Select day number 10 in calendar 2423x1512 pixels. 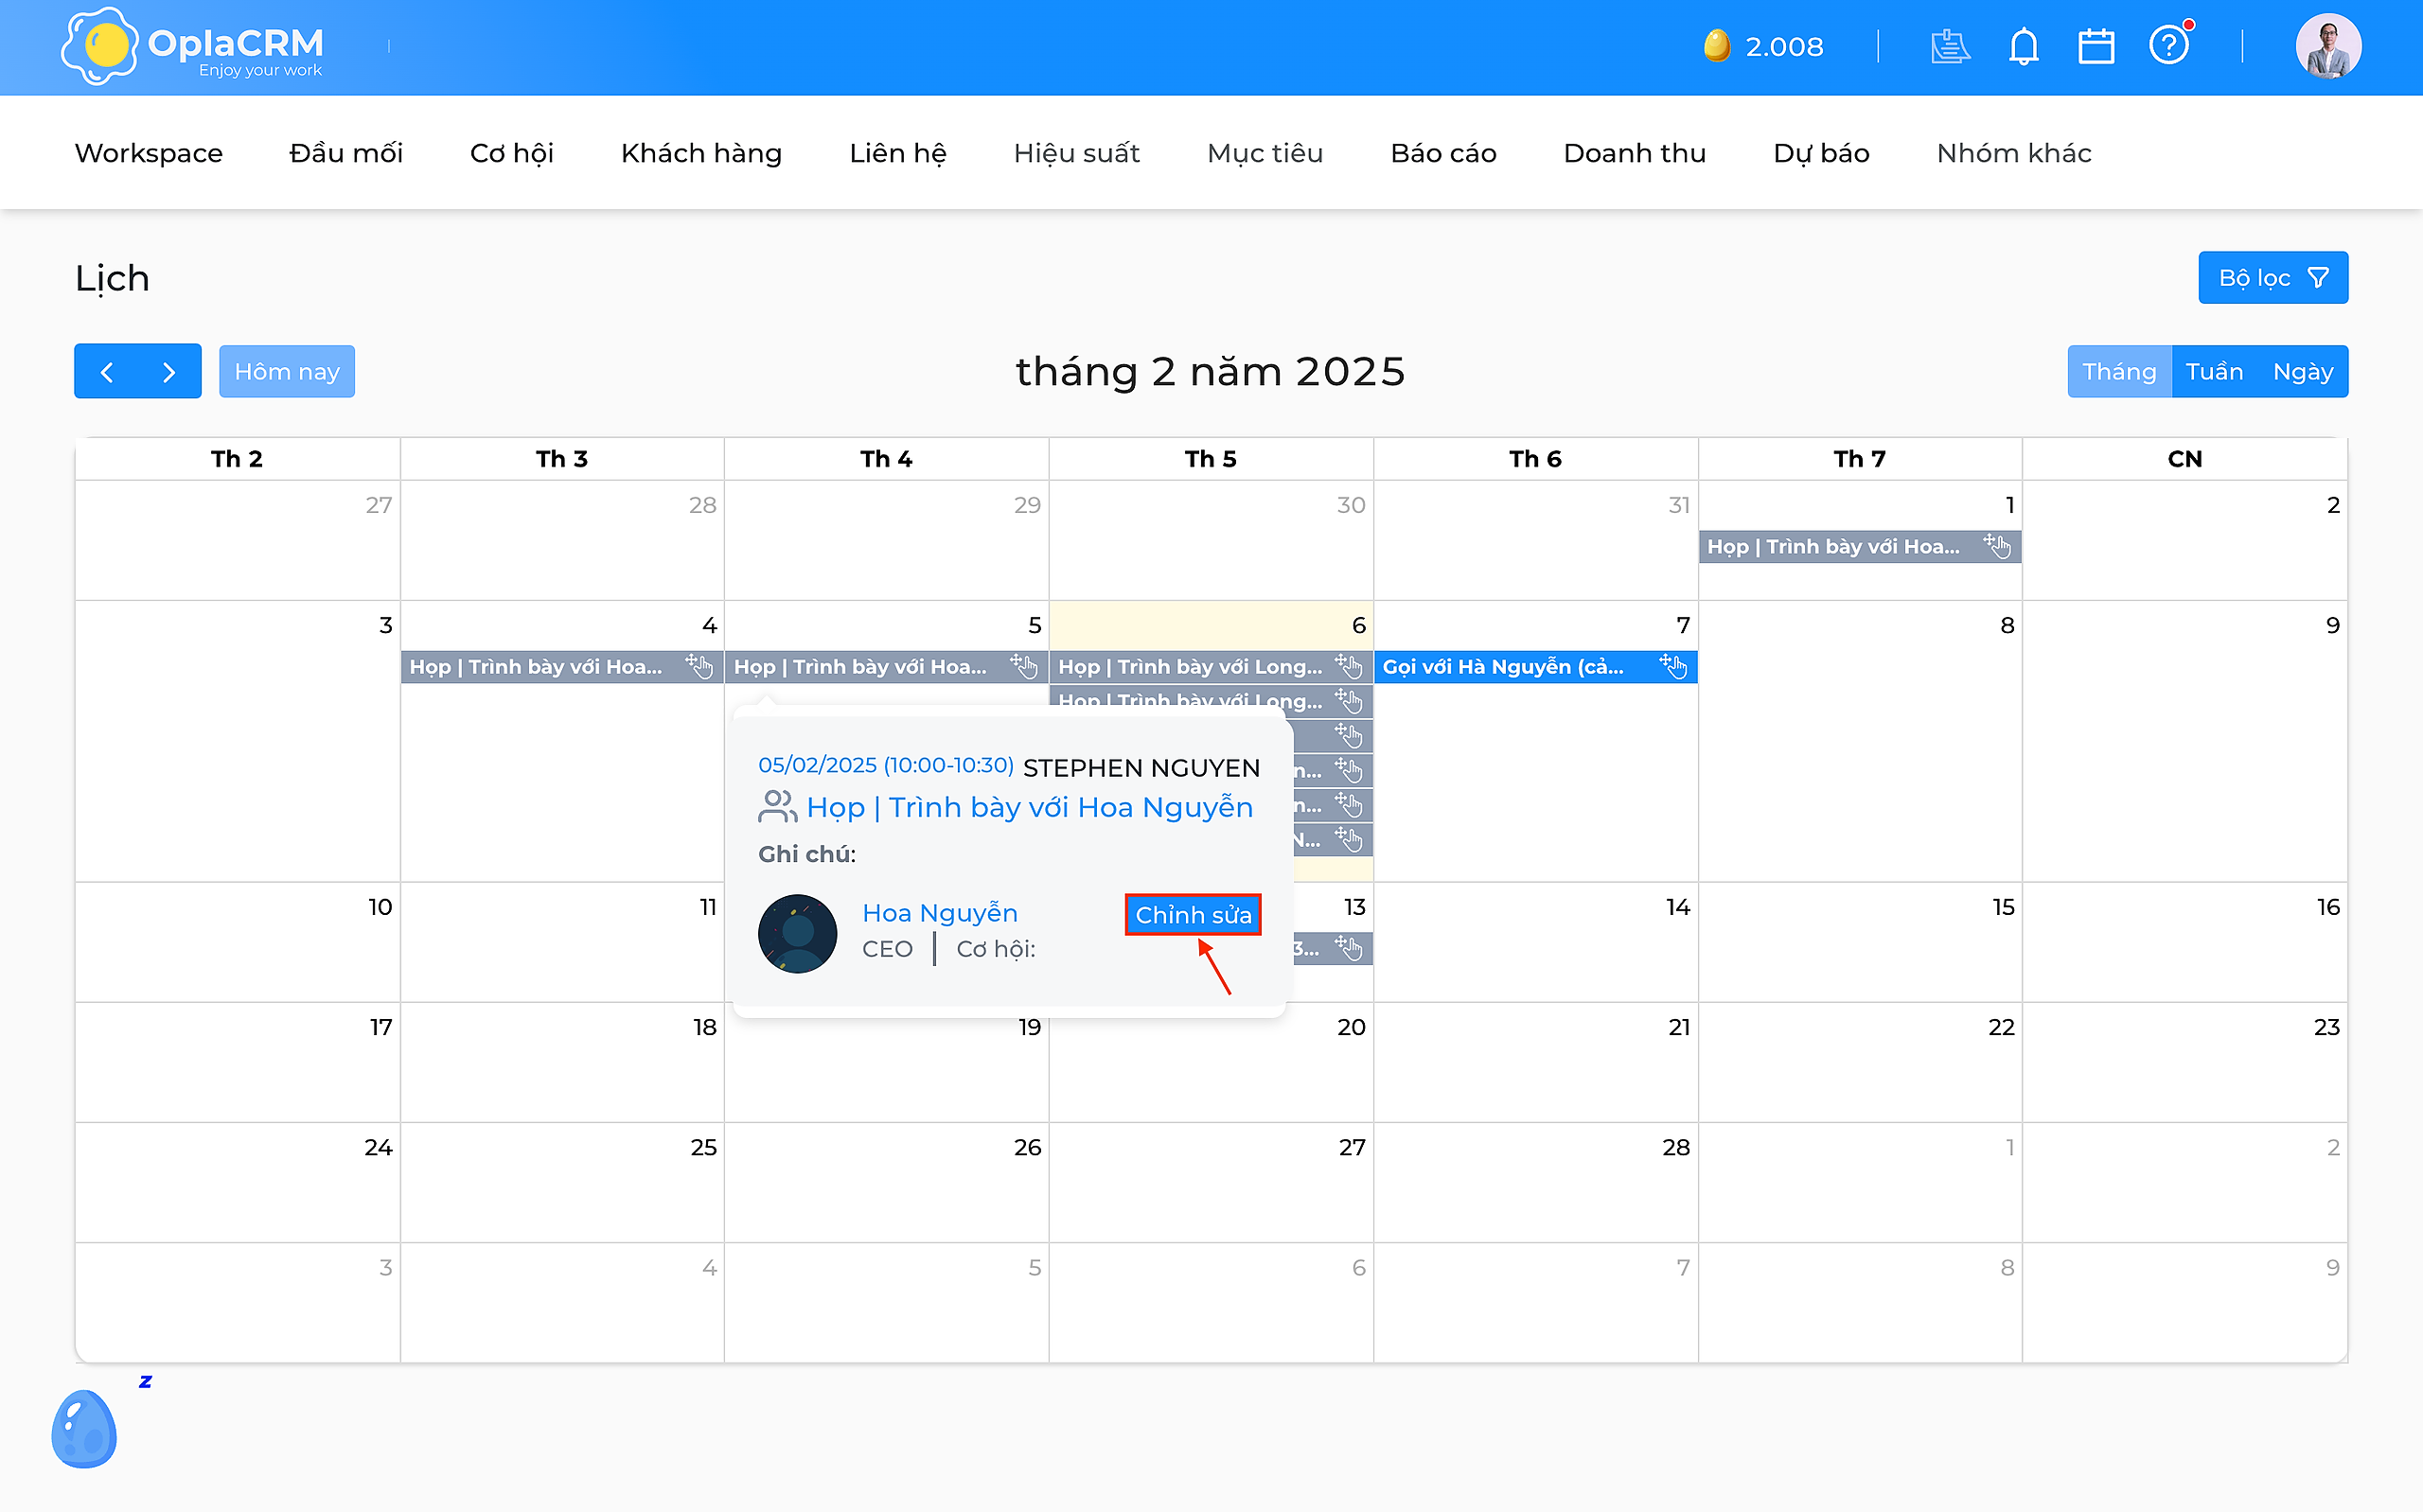click(380, 907)
